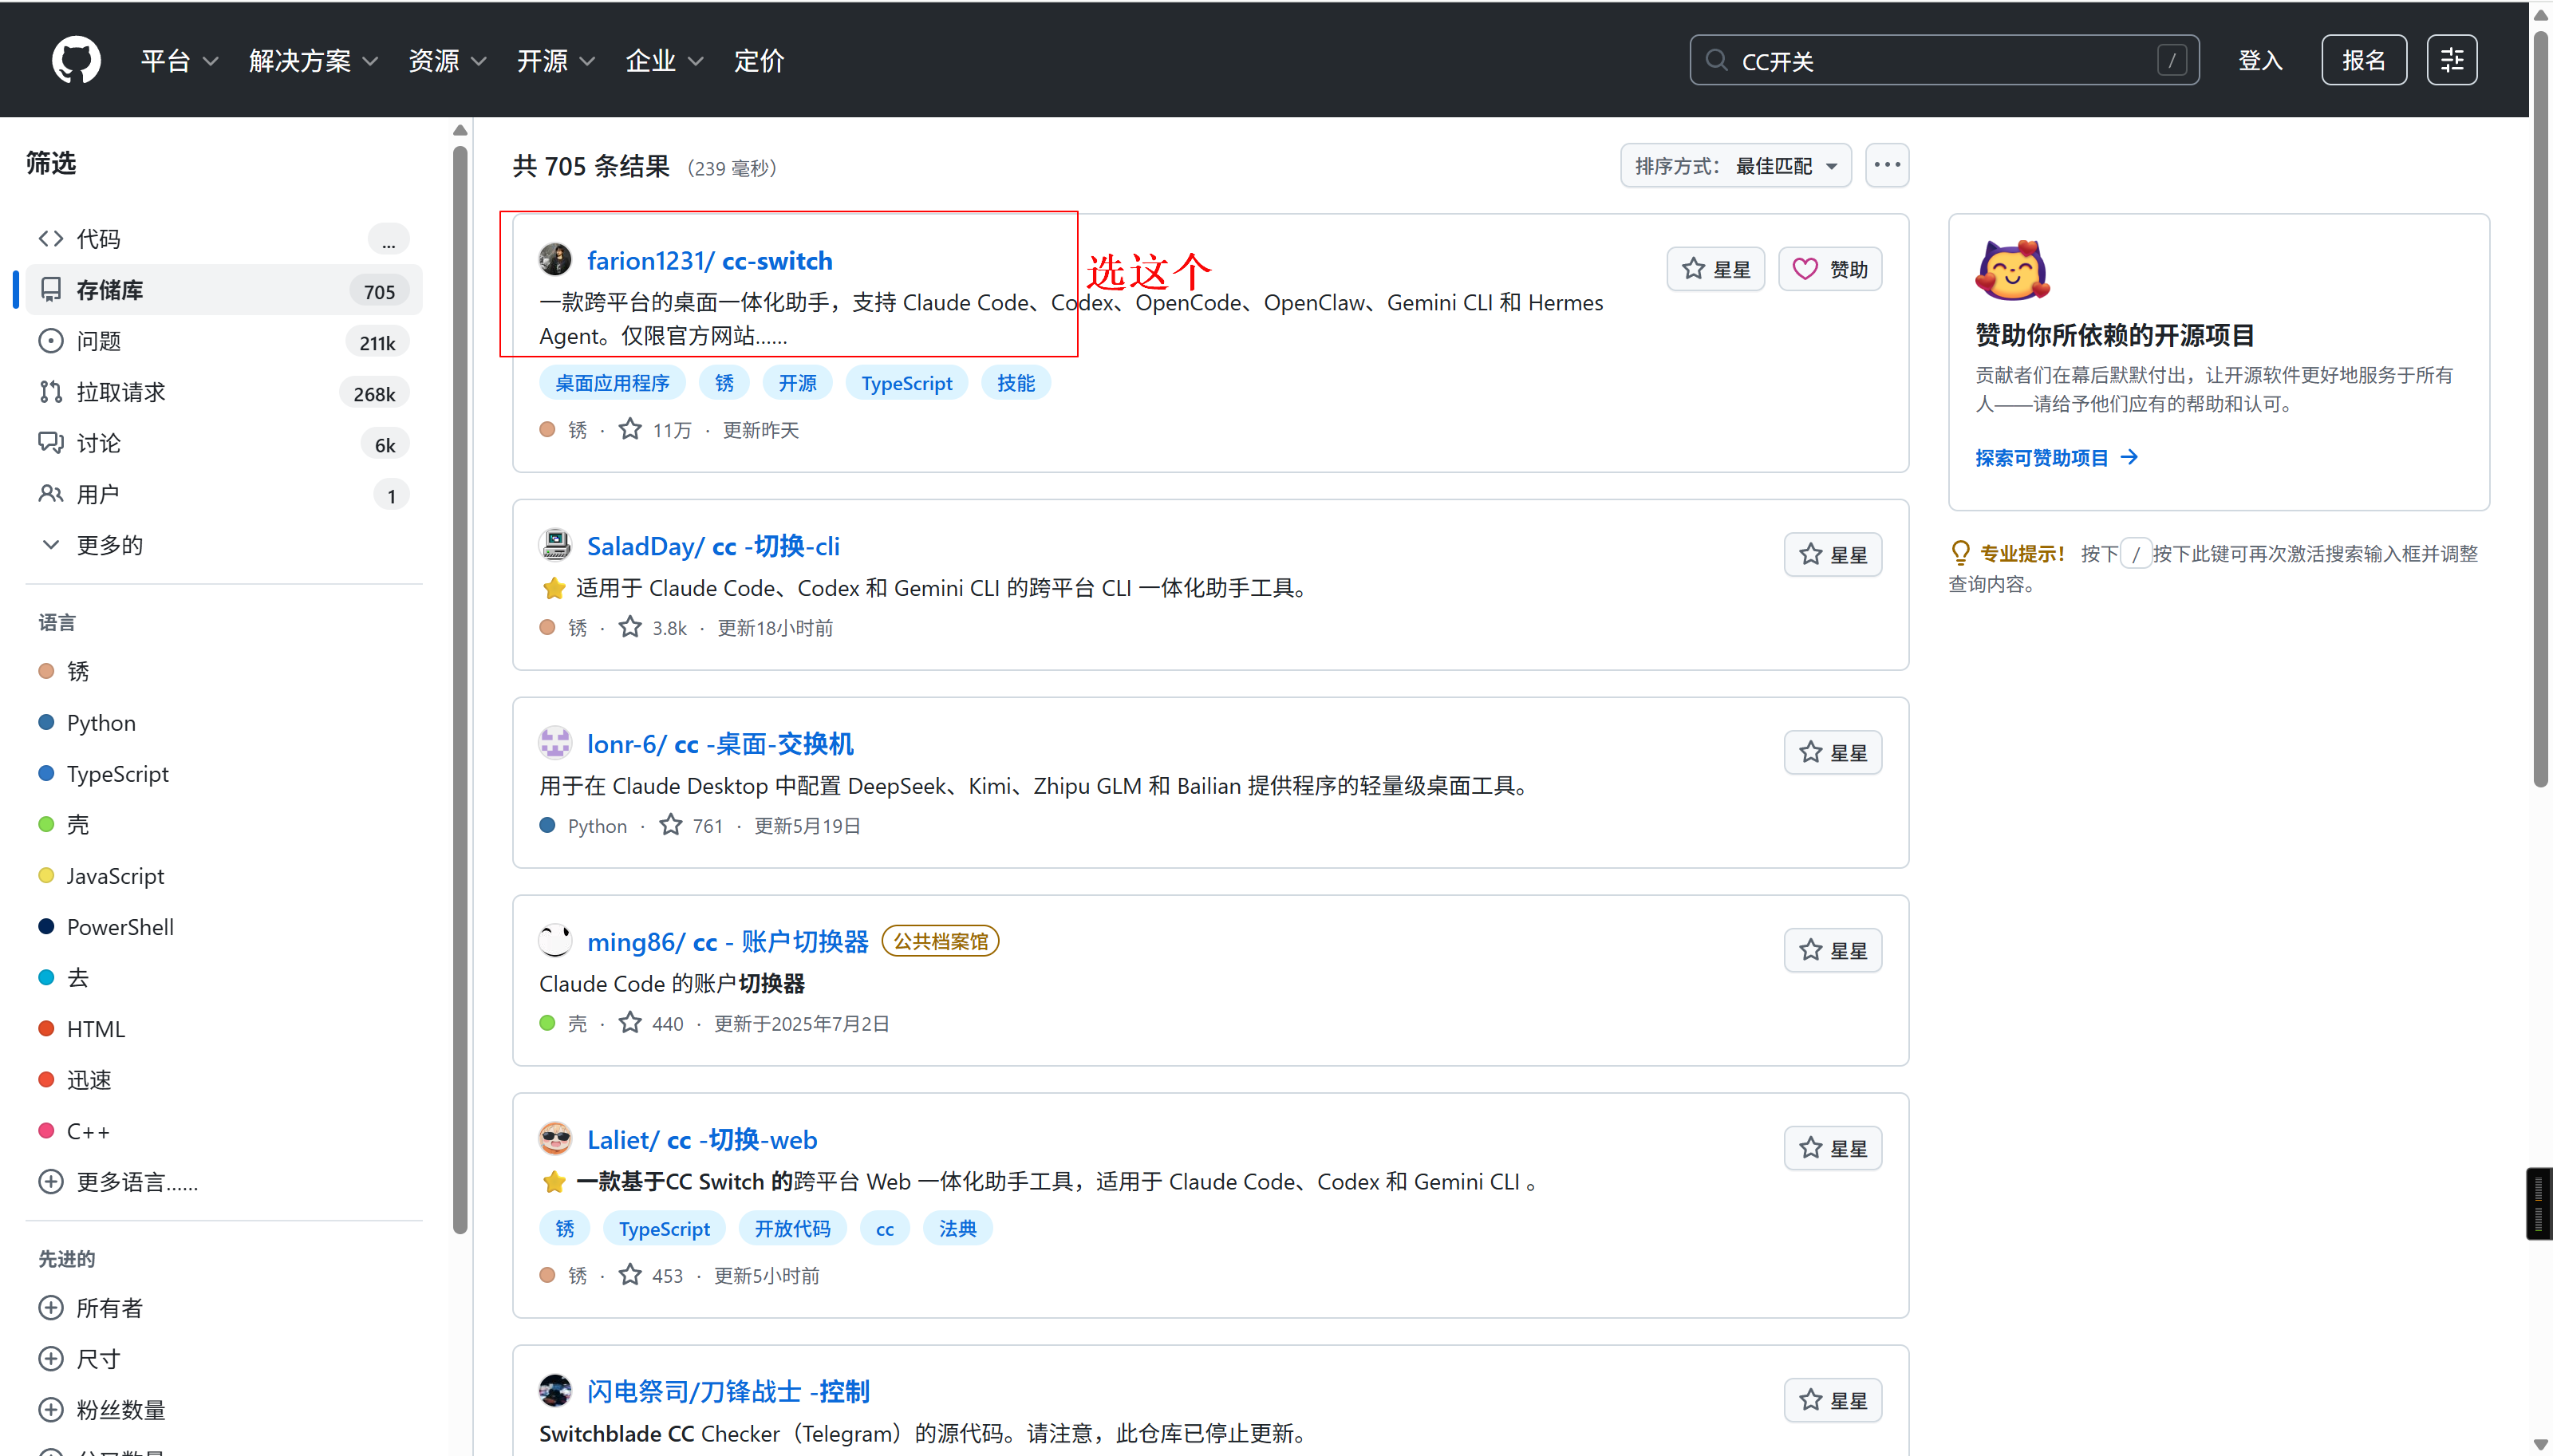The width and height of the screenshot is (2553, 1456).
Task: Star the Laliet repository
Action: [x=1833, y=1149]
